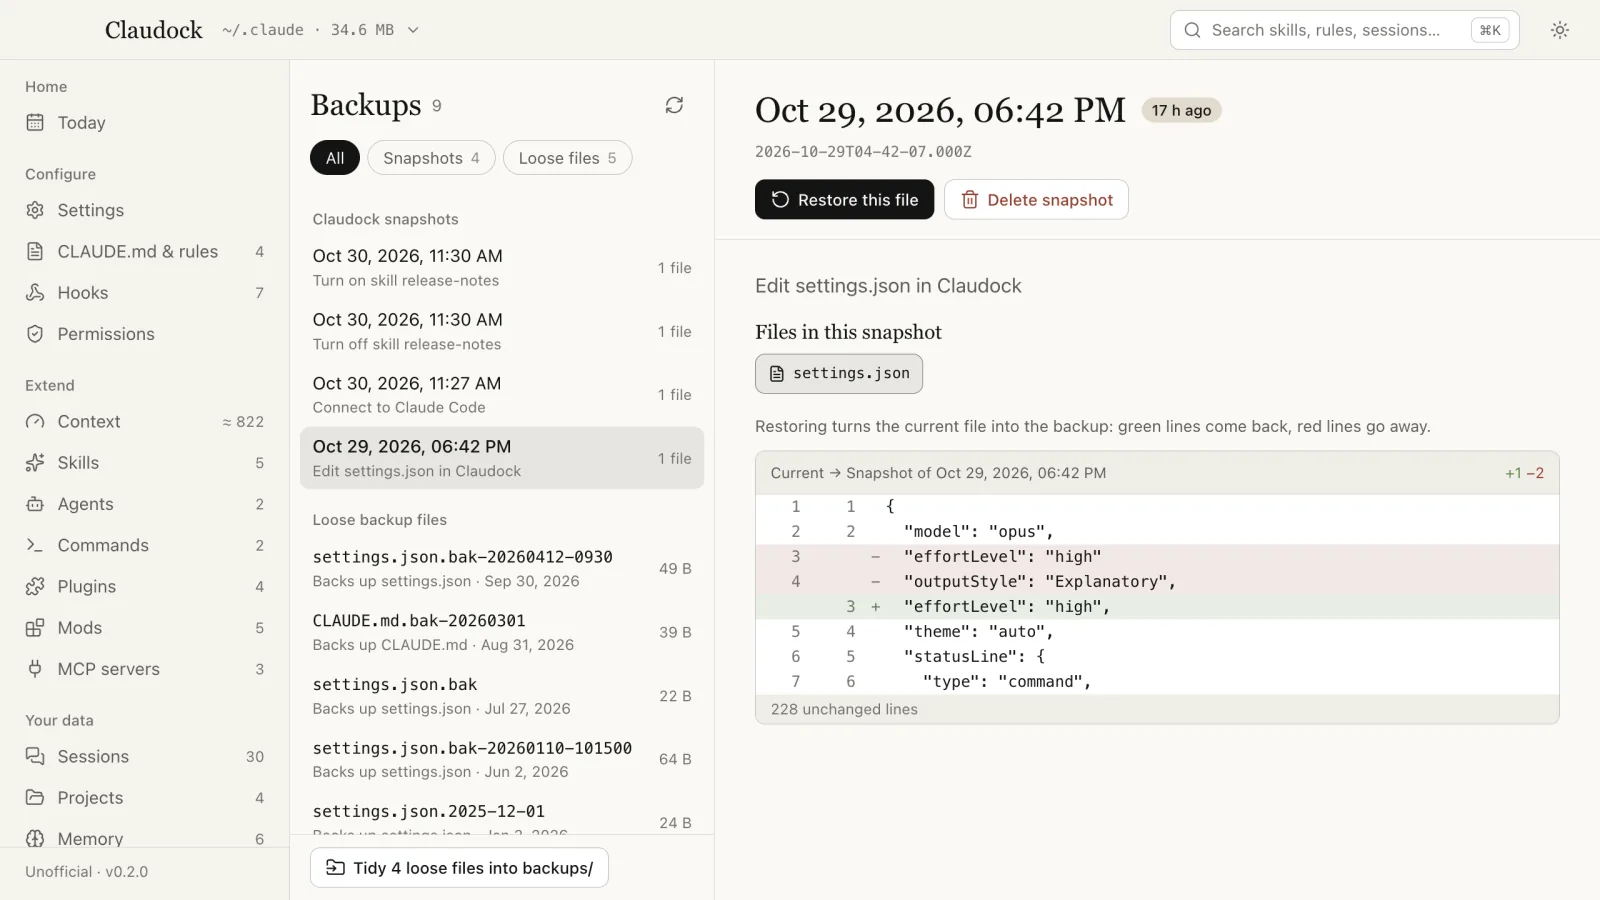Open Sessions in the sidebar
The image size is (1600, 900).
[x=145, y=757]
